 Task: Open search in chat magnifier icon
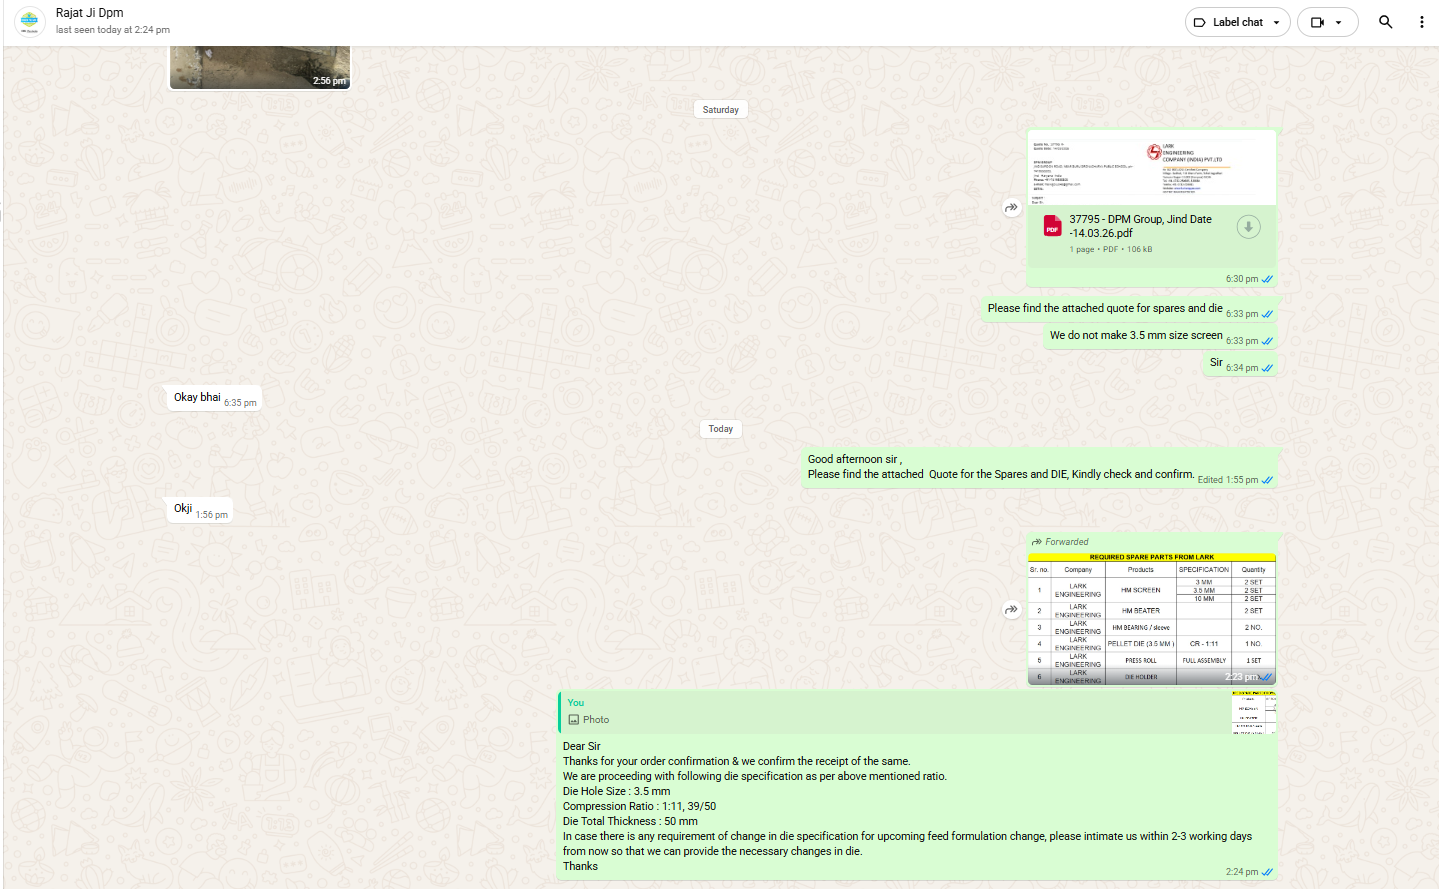[1385, 22]
